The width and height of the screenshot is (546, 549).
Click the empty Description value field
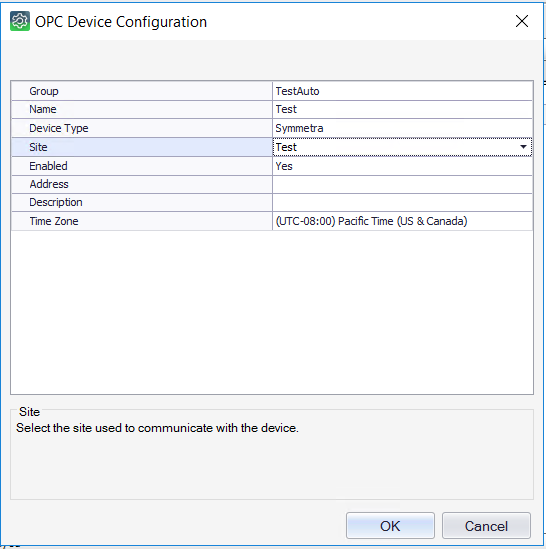coord(402,202)
